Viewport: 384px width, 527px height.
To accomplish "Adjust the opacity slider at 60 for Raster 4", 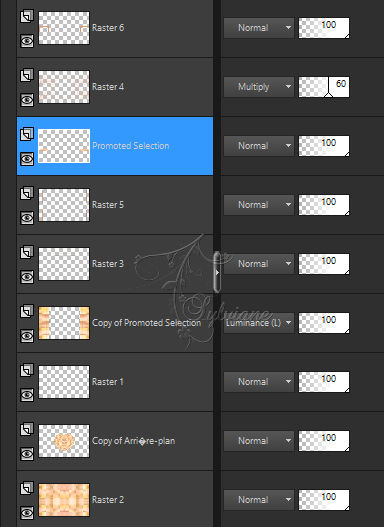I will coord(324,87).
